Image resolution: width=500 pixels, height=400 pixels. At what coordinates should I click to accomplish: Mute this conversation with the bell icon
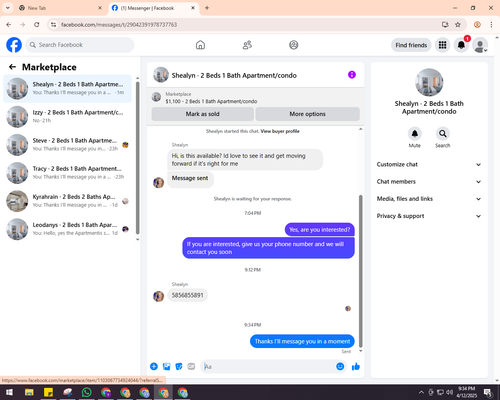(415, 134)
